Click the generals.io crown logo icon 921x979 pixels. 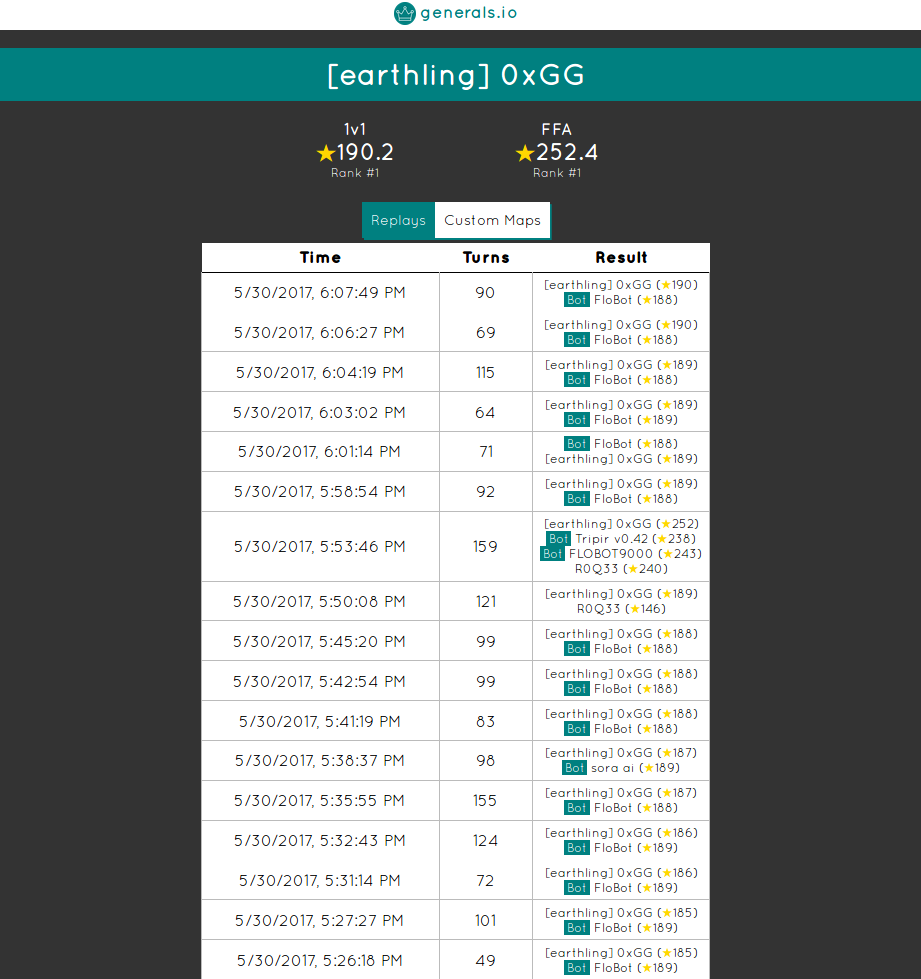(404, 13)
